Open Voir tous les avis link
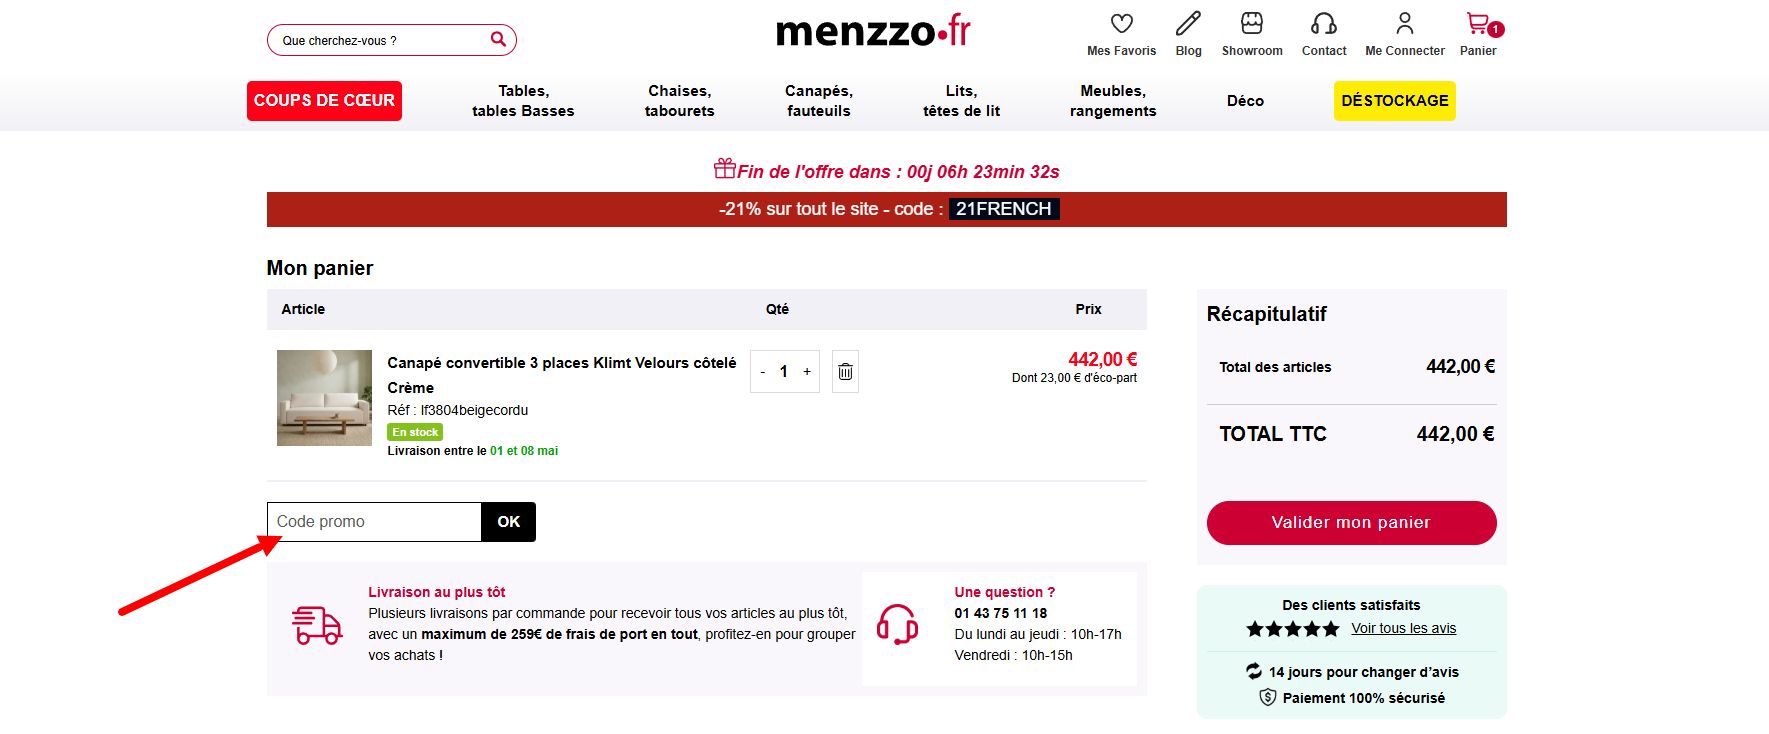This screenshot has height=734, width=1769. pos(1403,628)
